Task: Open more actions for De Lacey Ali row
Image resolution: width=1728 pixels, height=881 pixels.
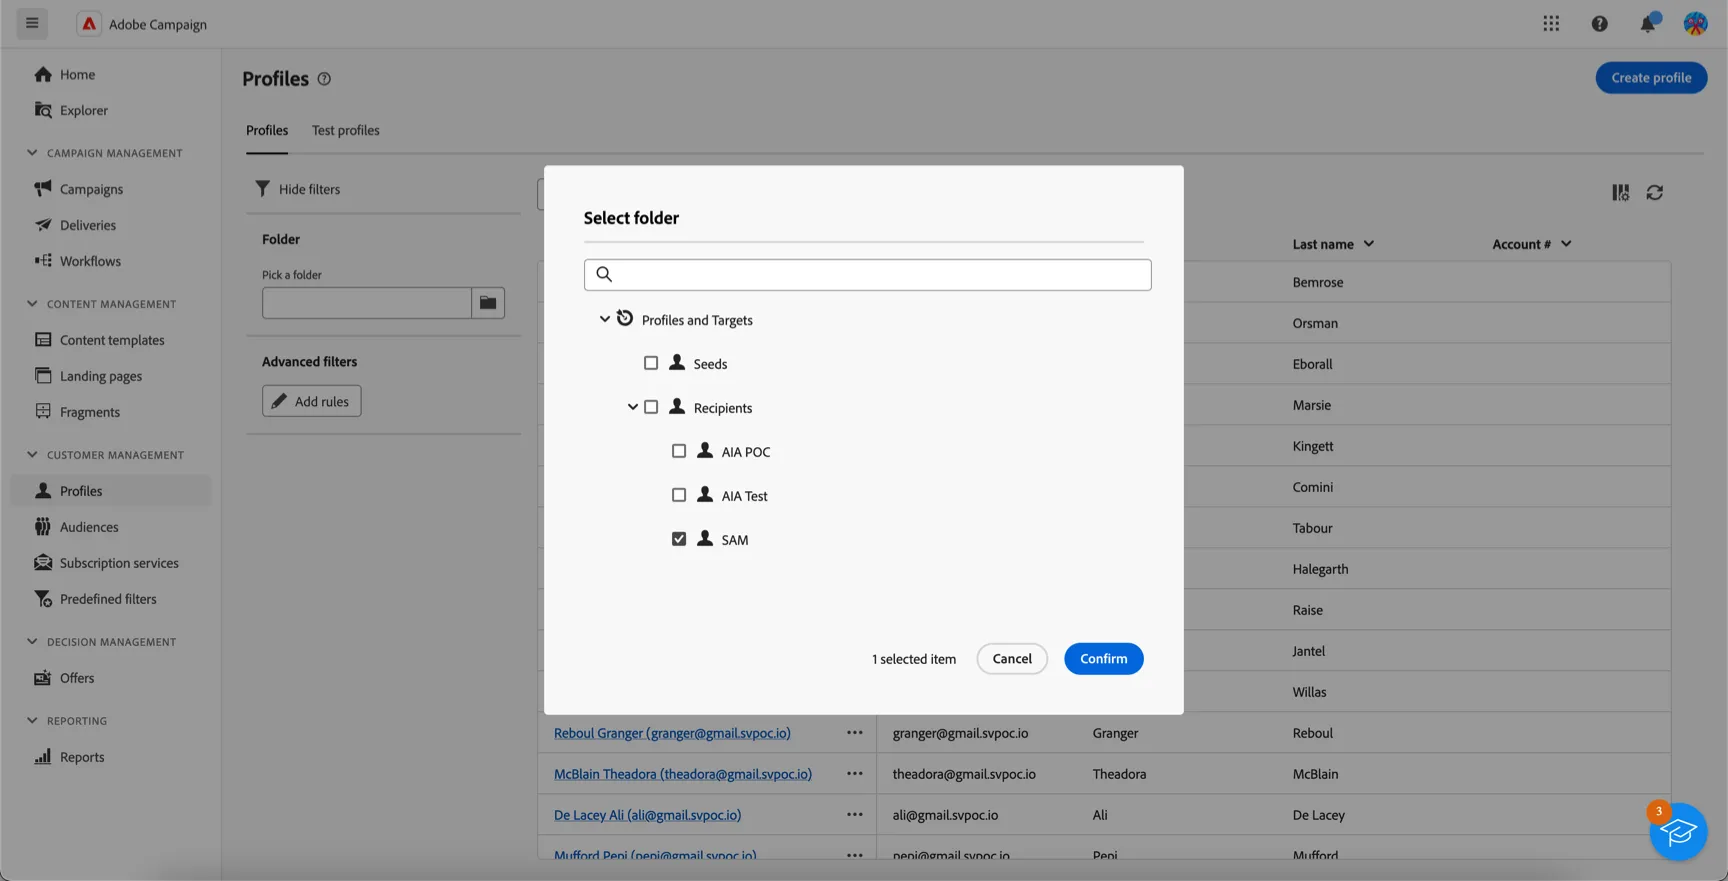Action: 855,815
